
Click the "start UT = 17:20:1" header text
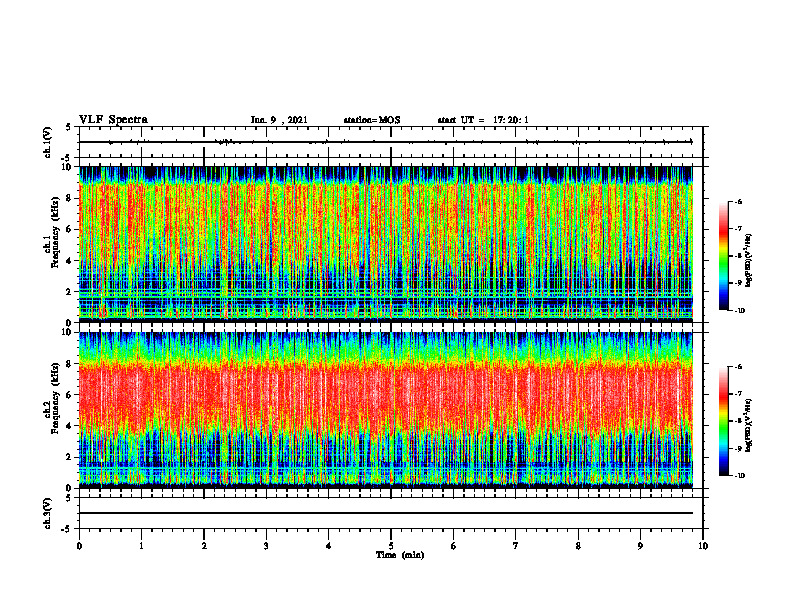(x=483, y=120)
